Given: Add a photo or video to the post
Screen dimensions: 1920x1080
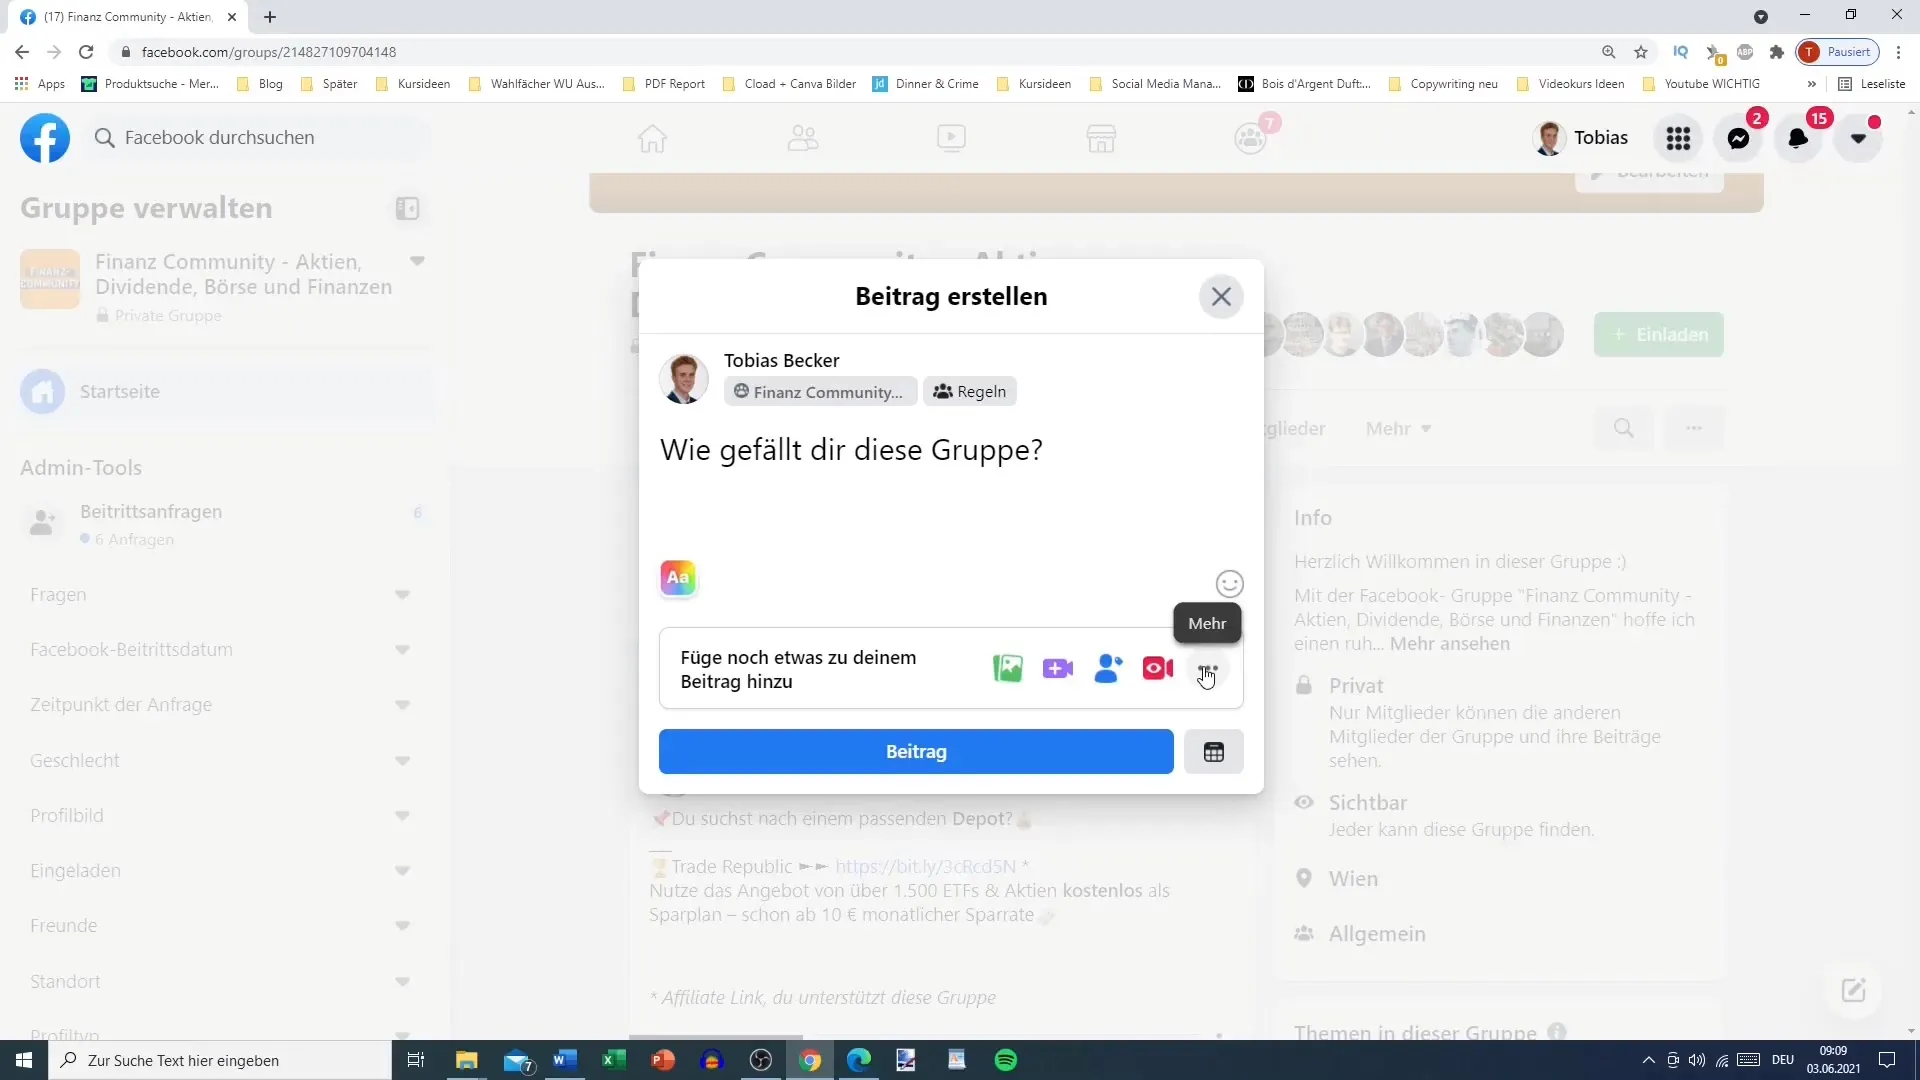Looking at the screenshot, I should pyautogui.click(x=1008, y=668).
